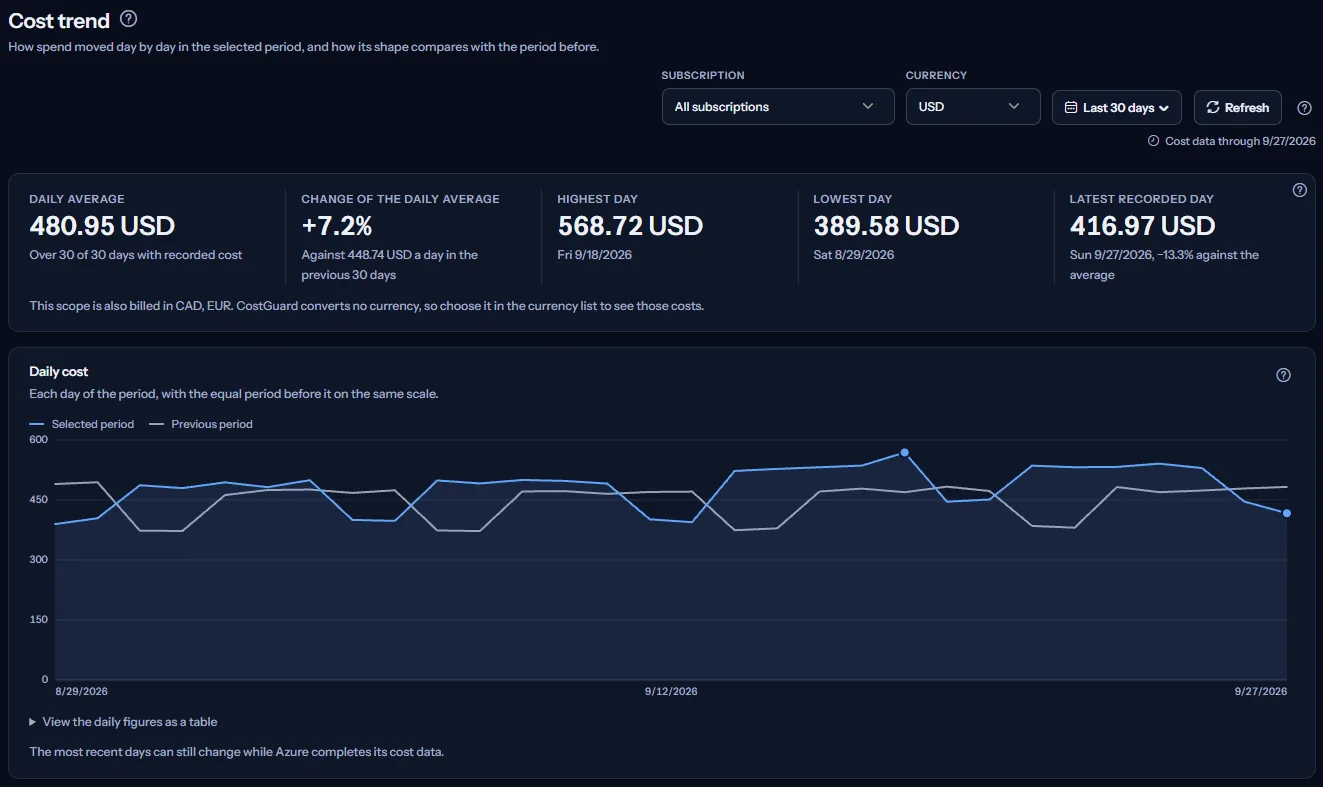The image size is (1323, 787).
Task: Click the Previous period legend entry
Action: click(x=201, y=424)
